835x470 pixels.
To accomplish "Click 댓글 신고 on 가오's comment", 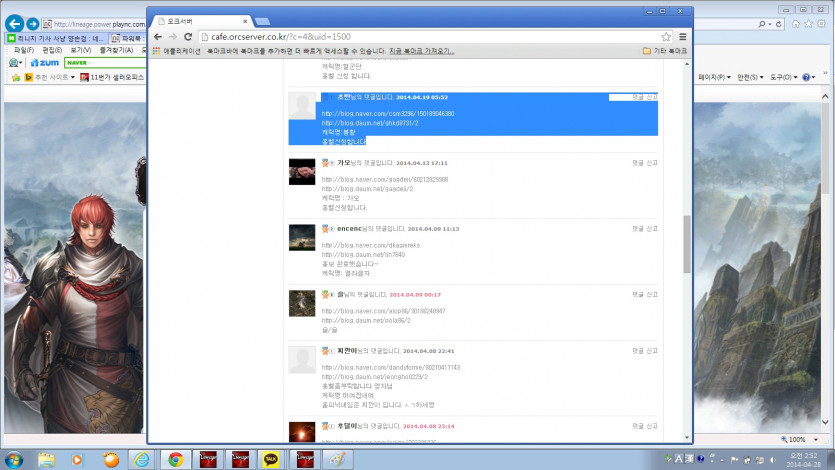I will (x=645, y=162).
